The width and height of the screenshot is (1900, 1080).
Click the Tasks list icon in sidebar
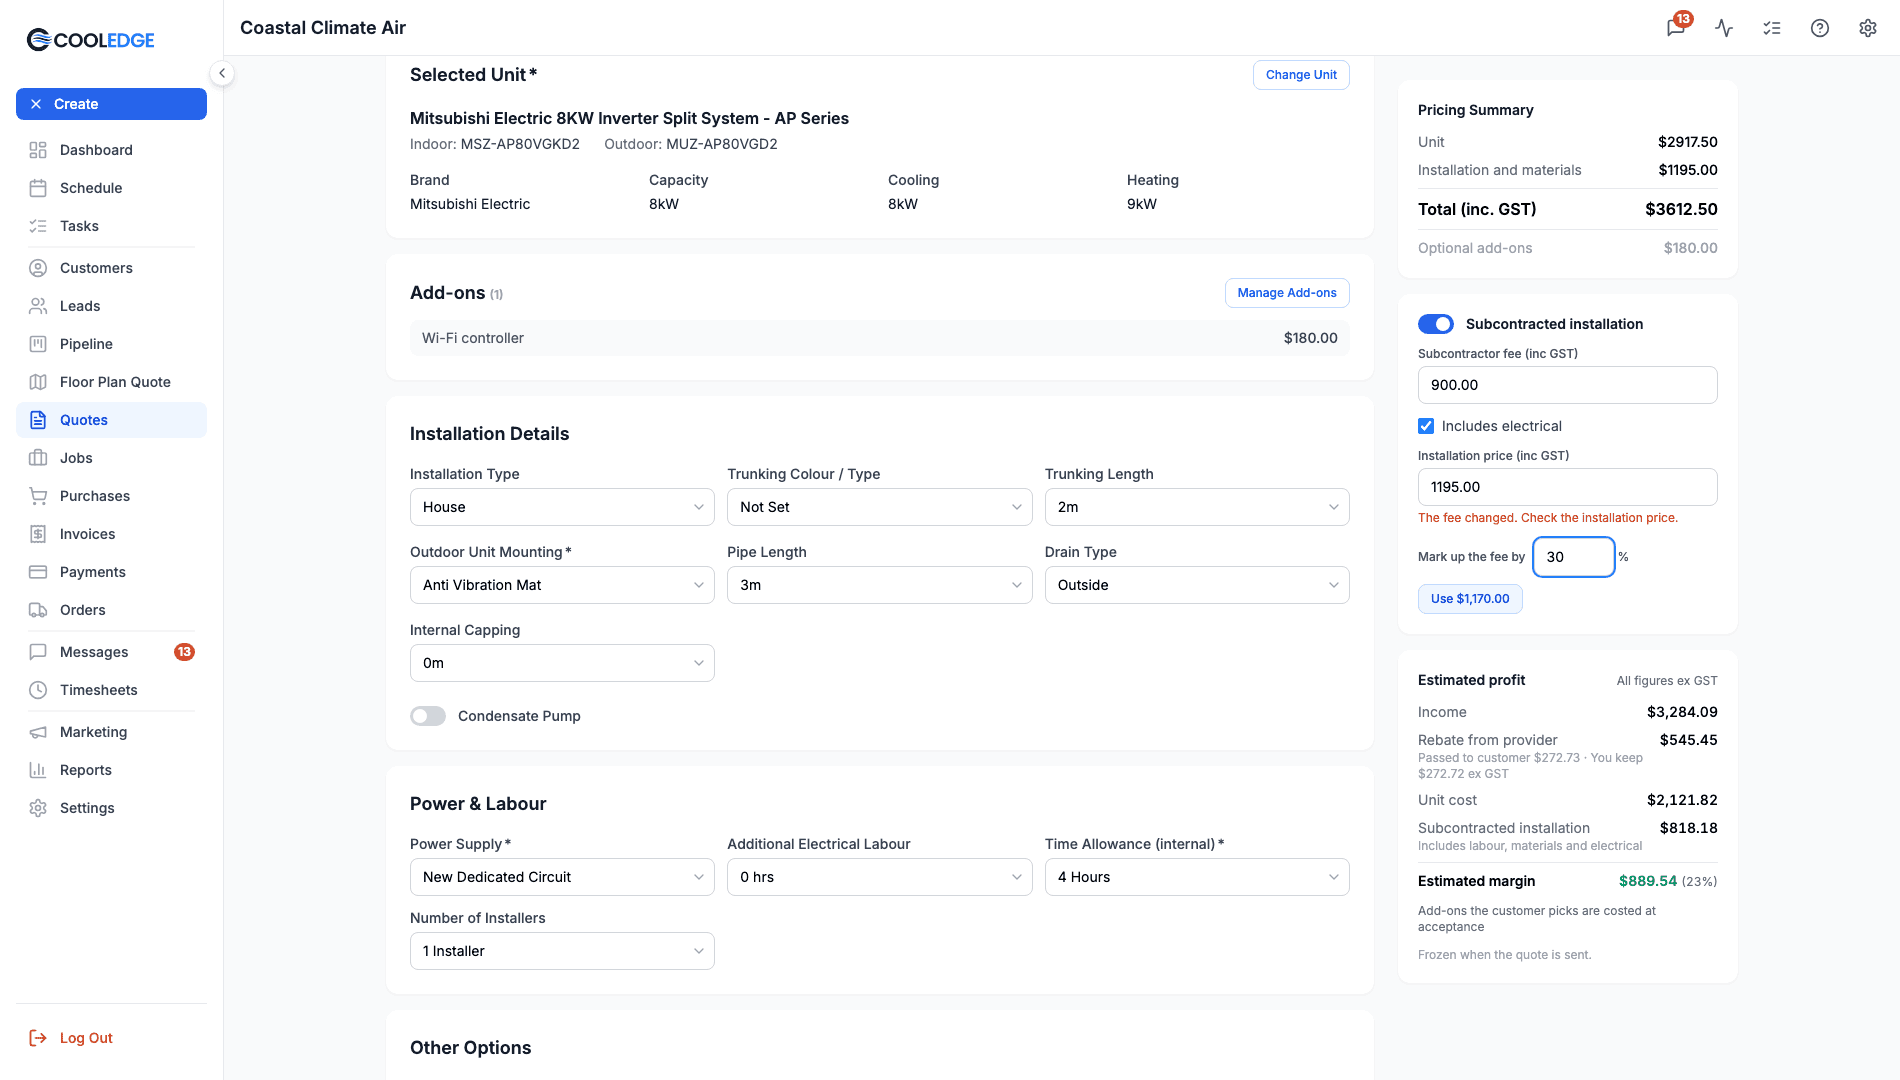pos(38,226)
